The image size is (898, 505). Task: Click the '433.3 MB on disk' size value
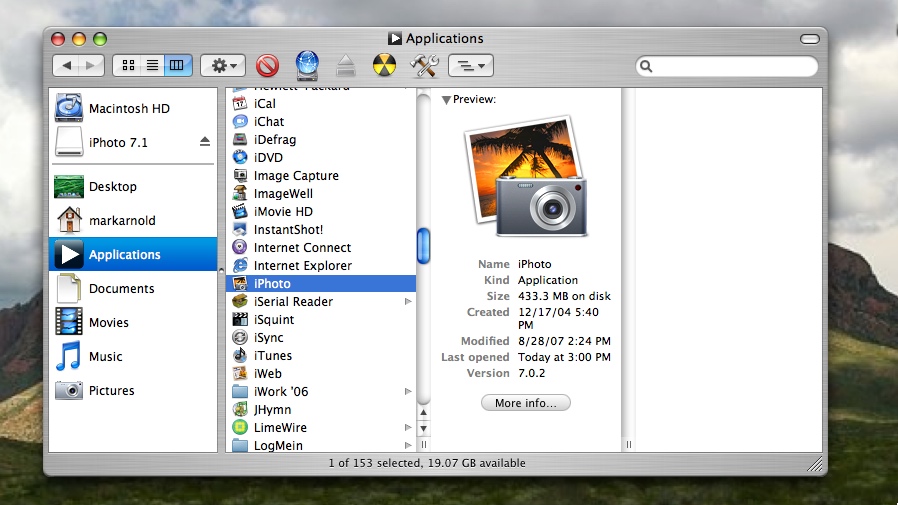click(x=564, y=297)
